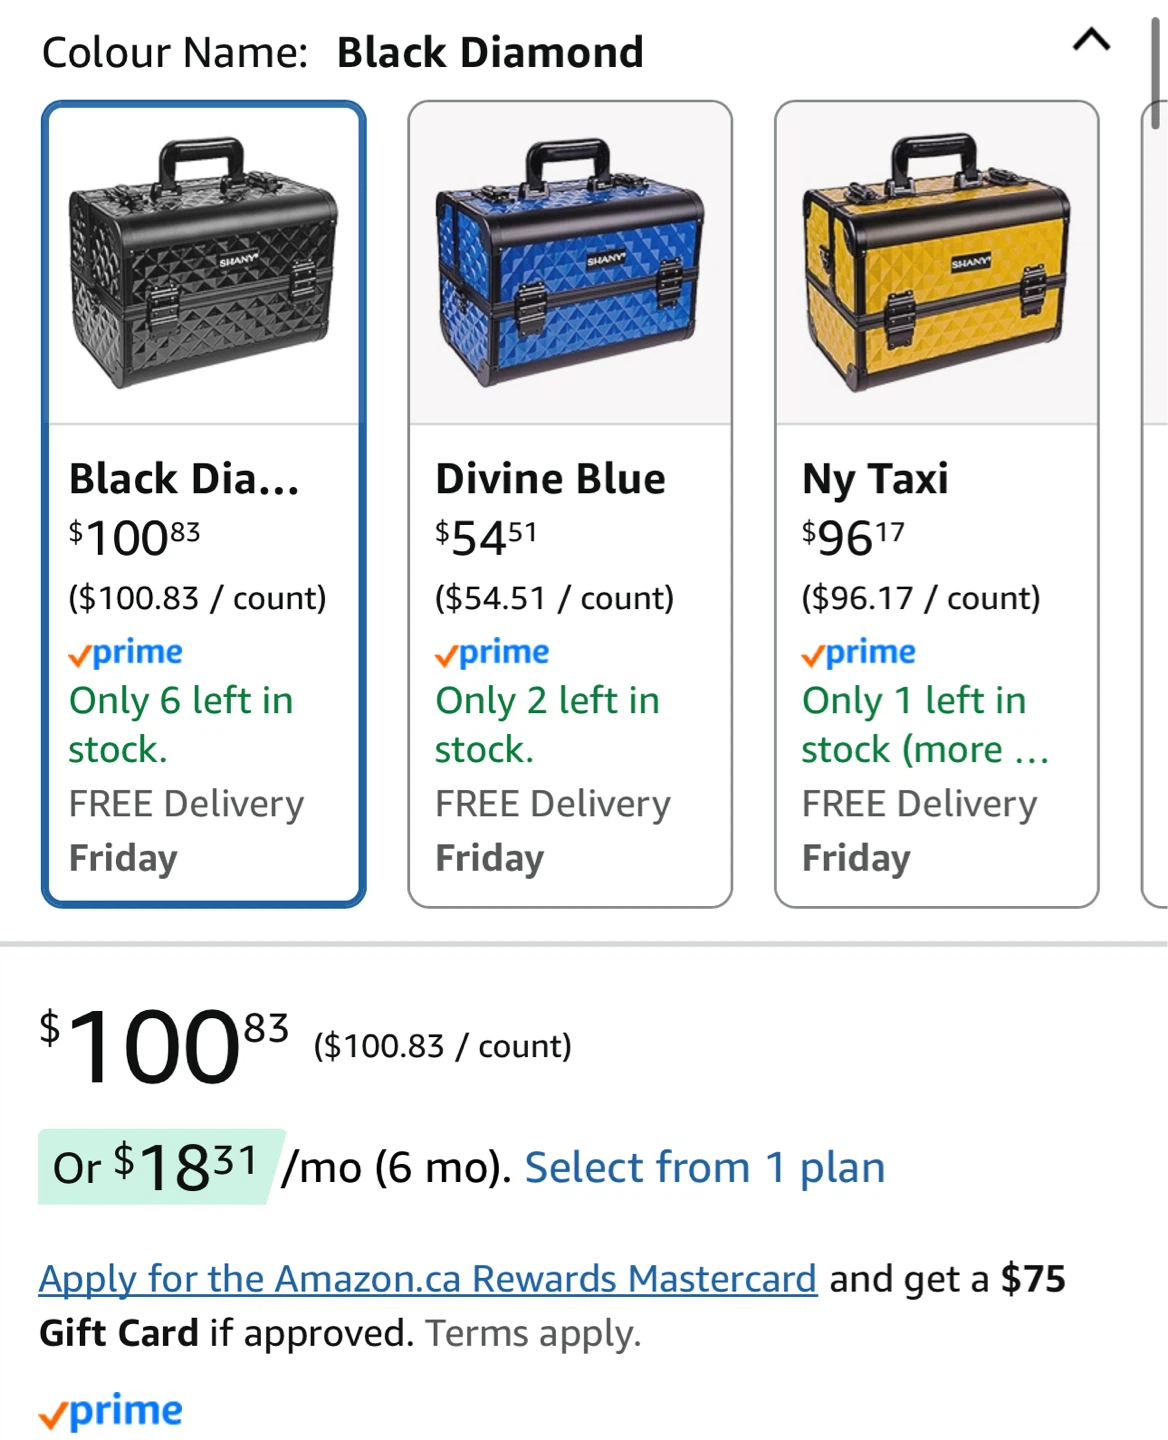
Task: Choose the Divine Blue $54.51 price option
Action: (486, 538)
